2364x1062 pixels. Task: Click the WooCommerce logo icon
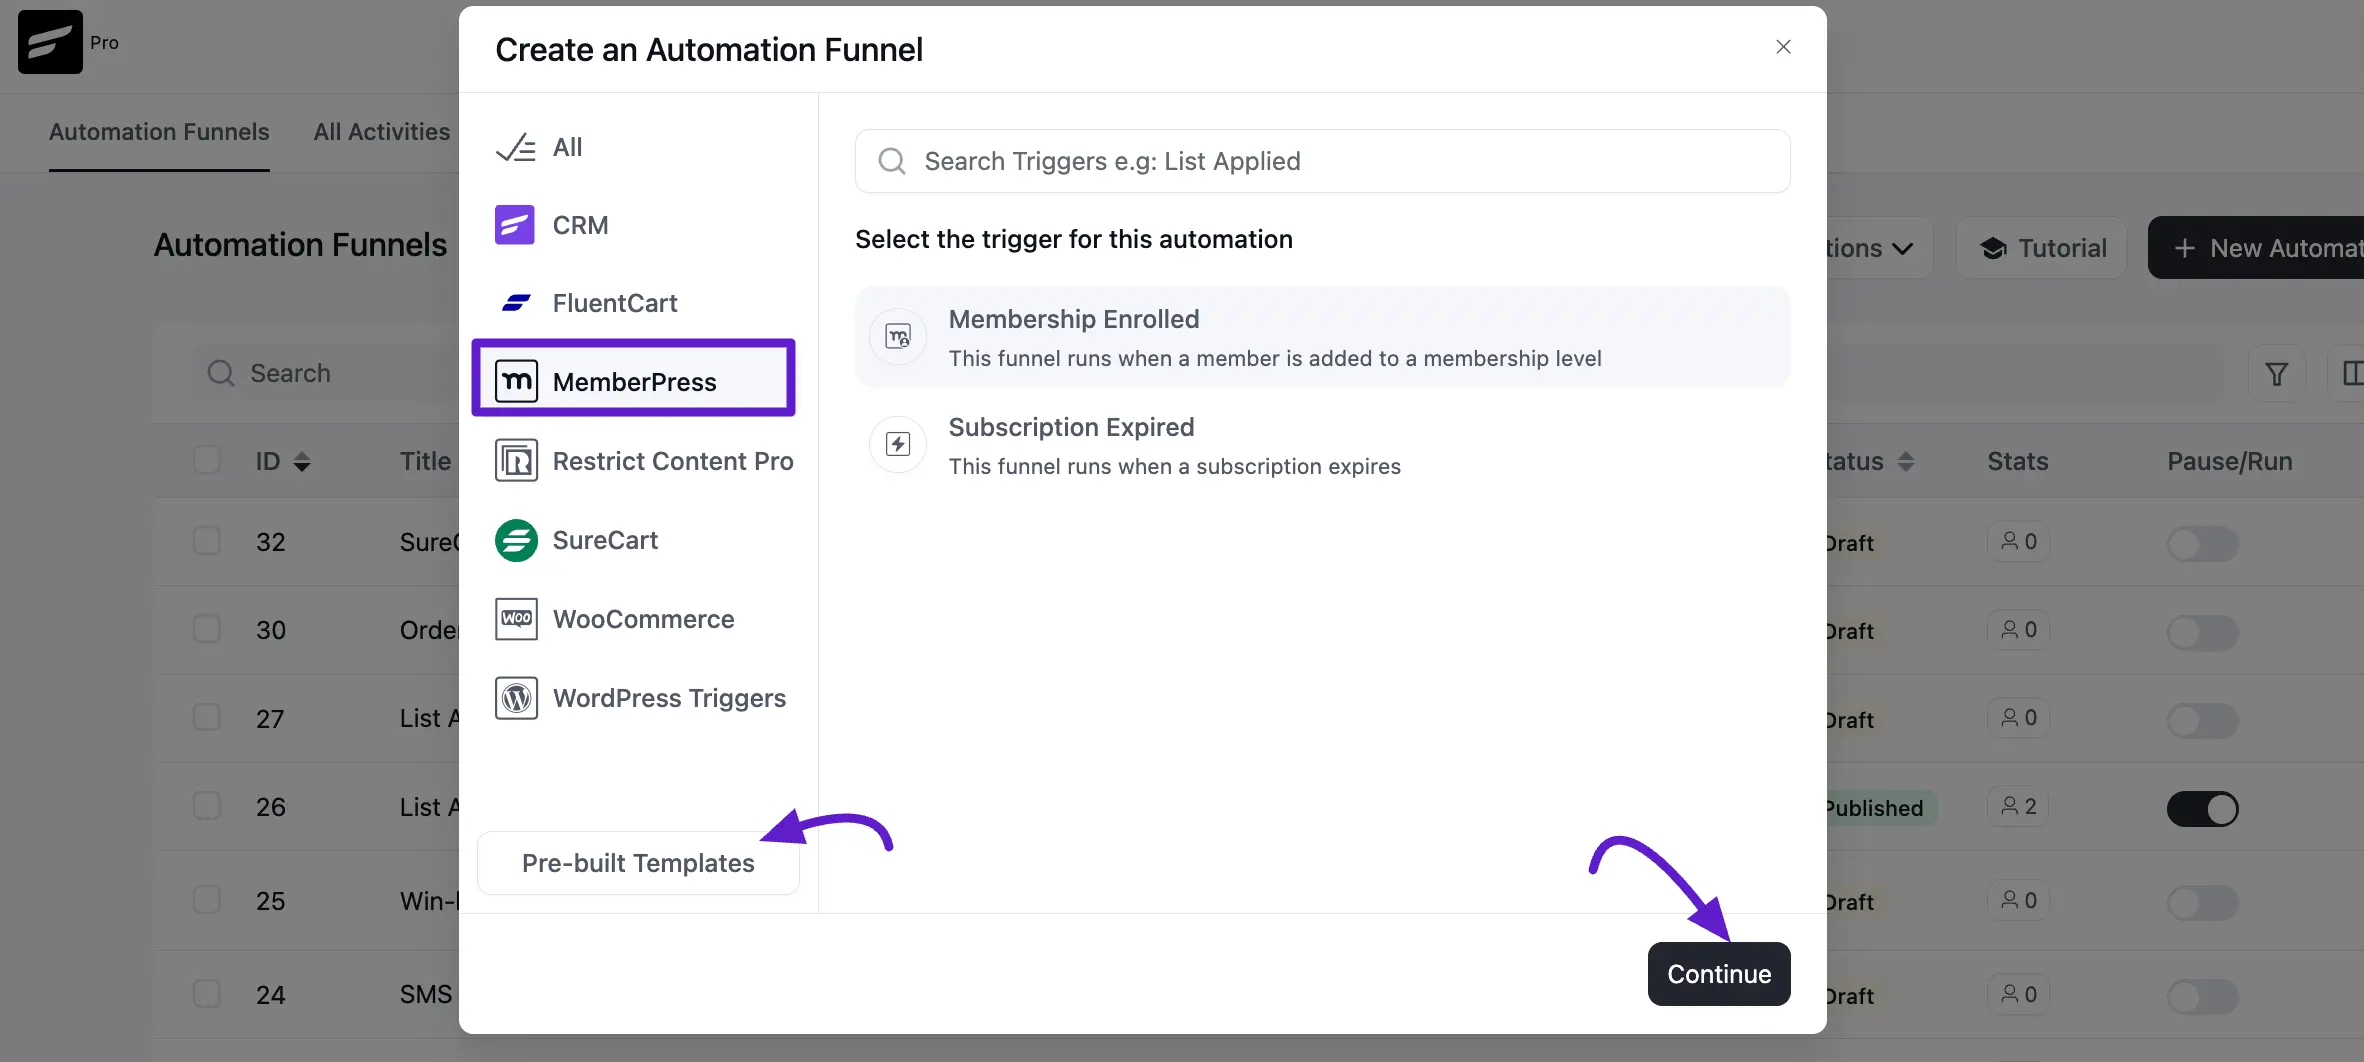click(516, 619)
